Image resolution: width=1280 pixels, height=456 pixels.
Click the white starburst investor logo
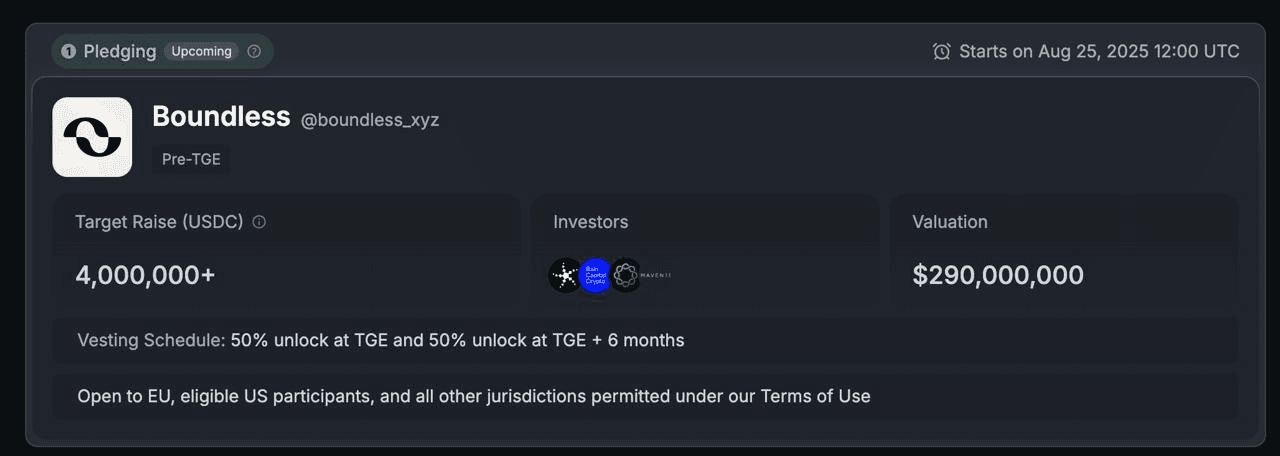click(565, 275)
